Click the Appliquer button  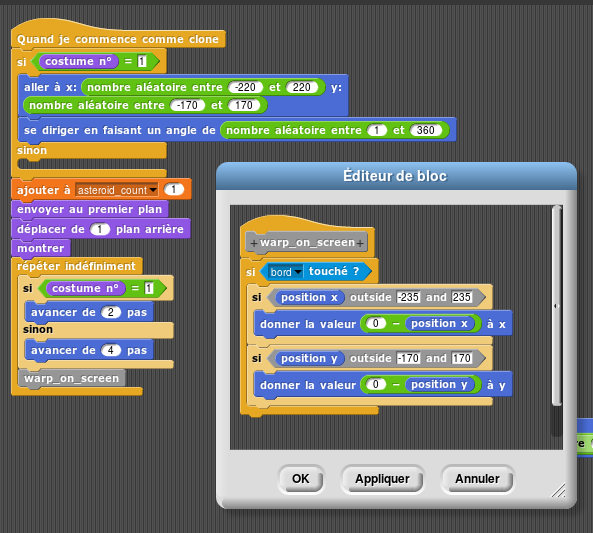click(x=382, y=479)
